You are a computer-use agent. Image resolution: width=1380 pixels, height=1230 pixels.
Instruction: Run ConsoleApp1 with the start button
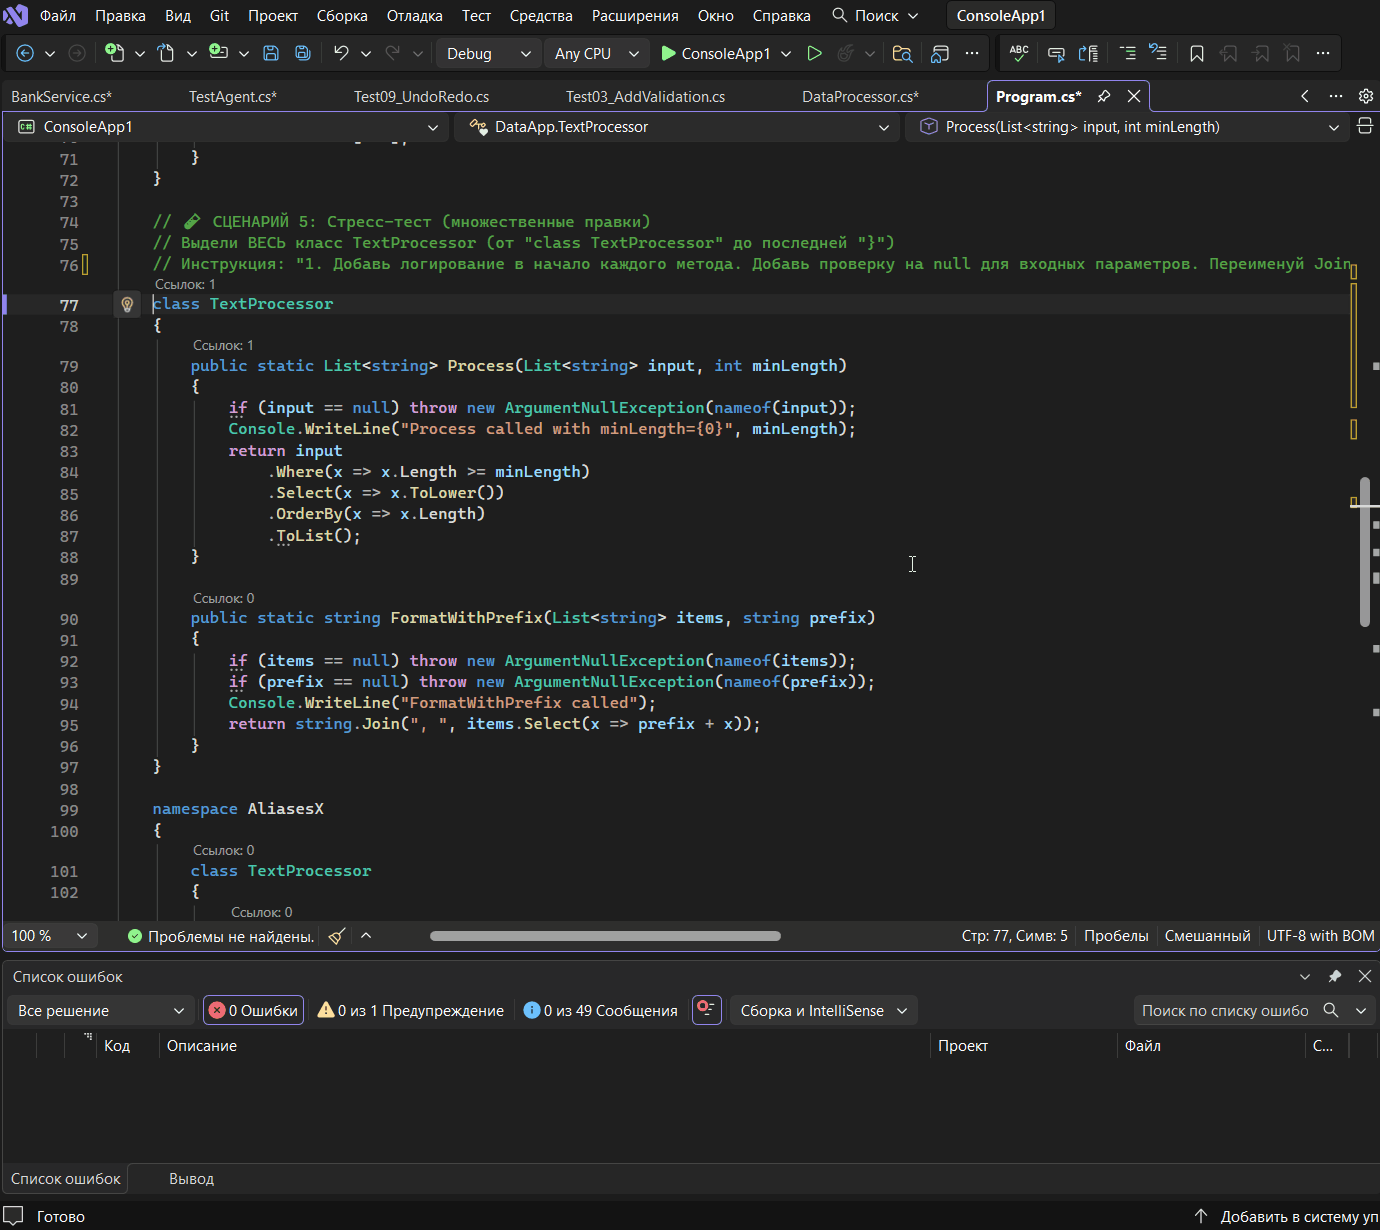coord(715,53)
